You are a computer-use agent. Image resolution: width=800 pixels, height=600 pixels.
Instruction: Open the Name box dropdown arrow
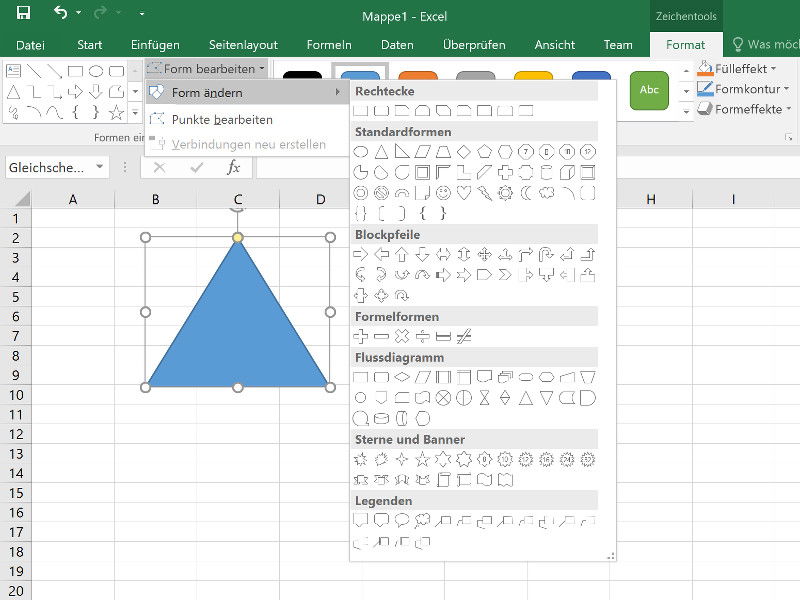coord(99,166)
